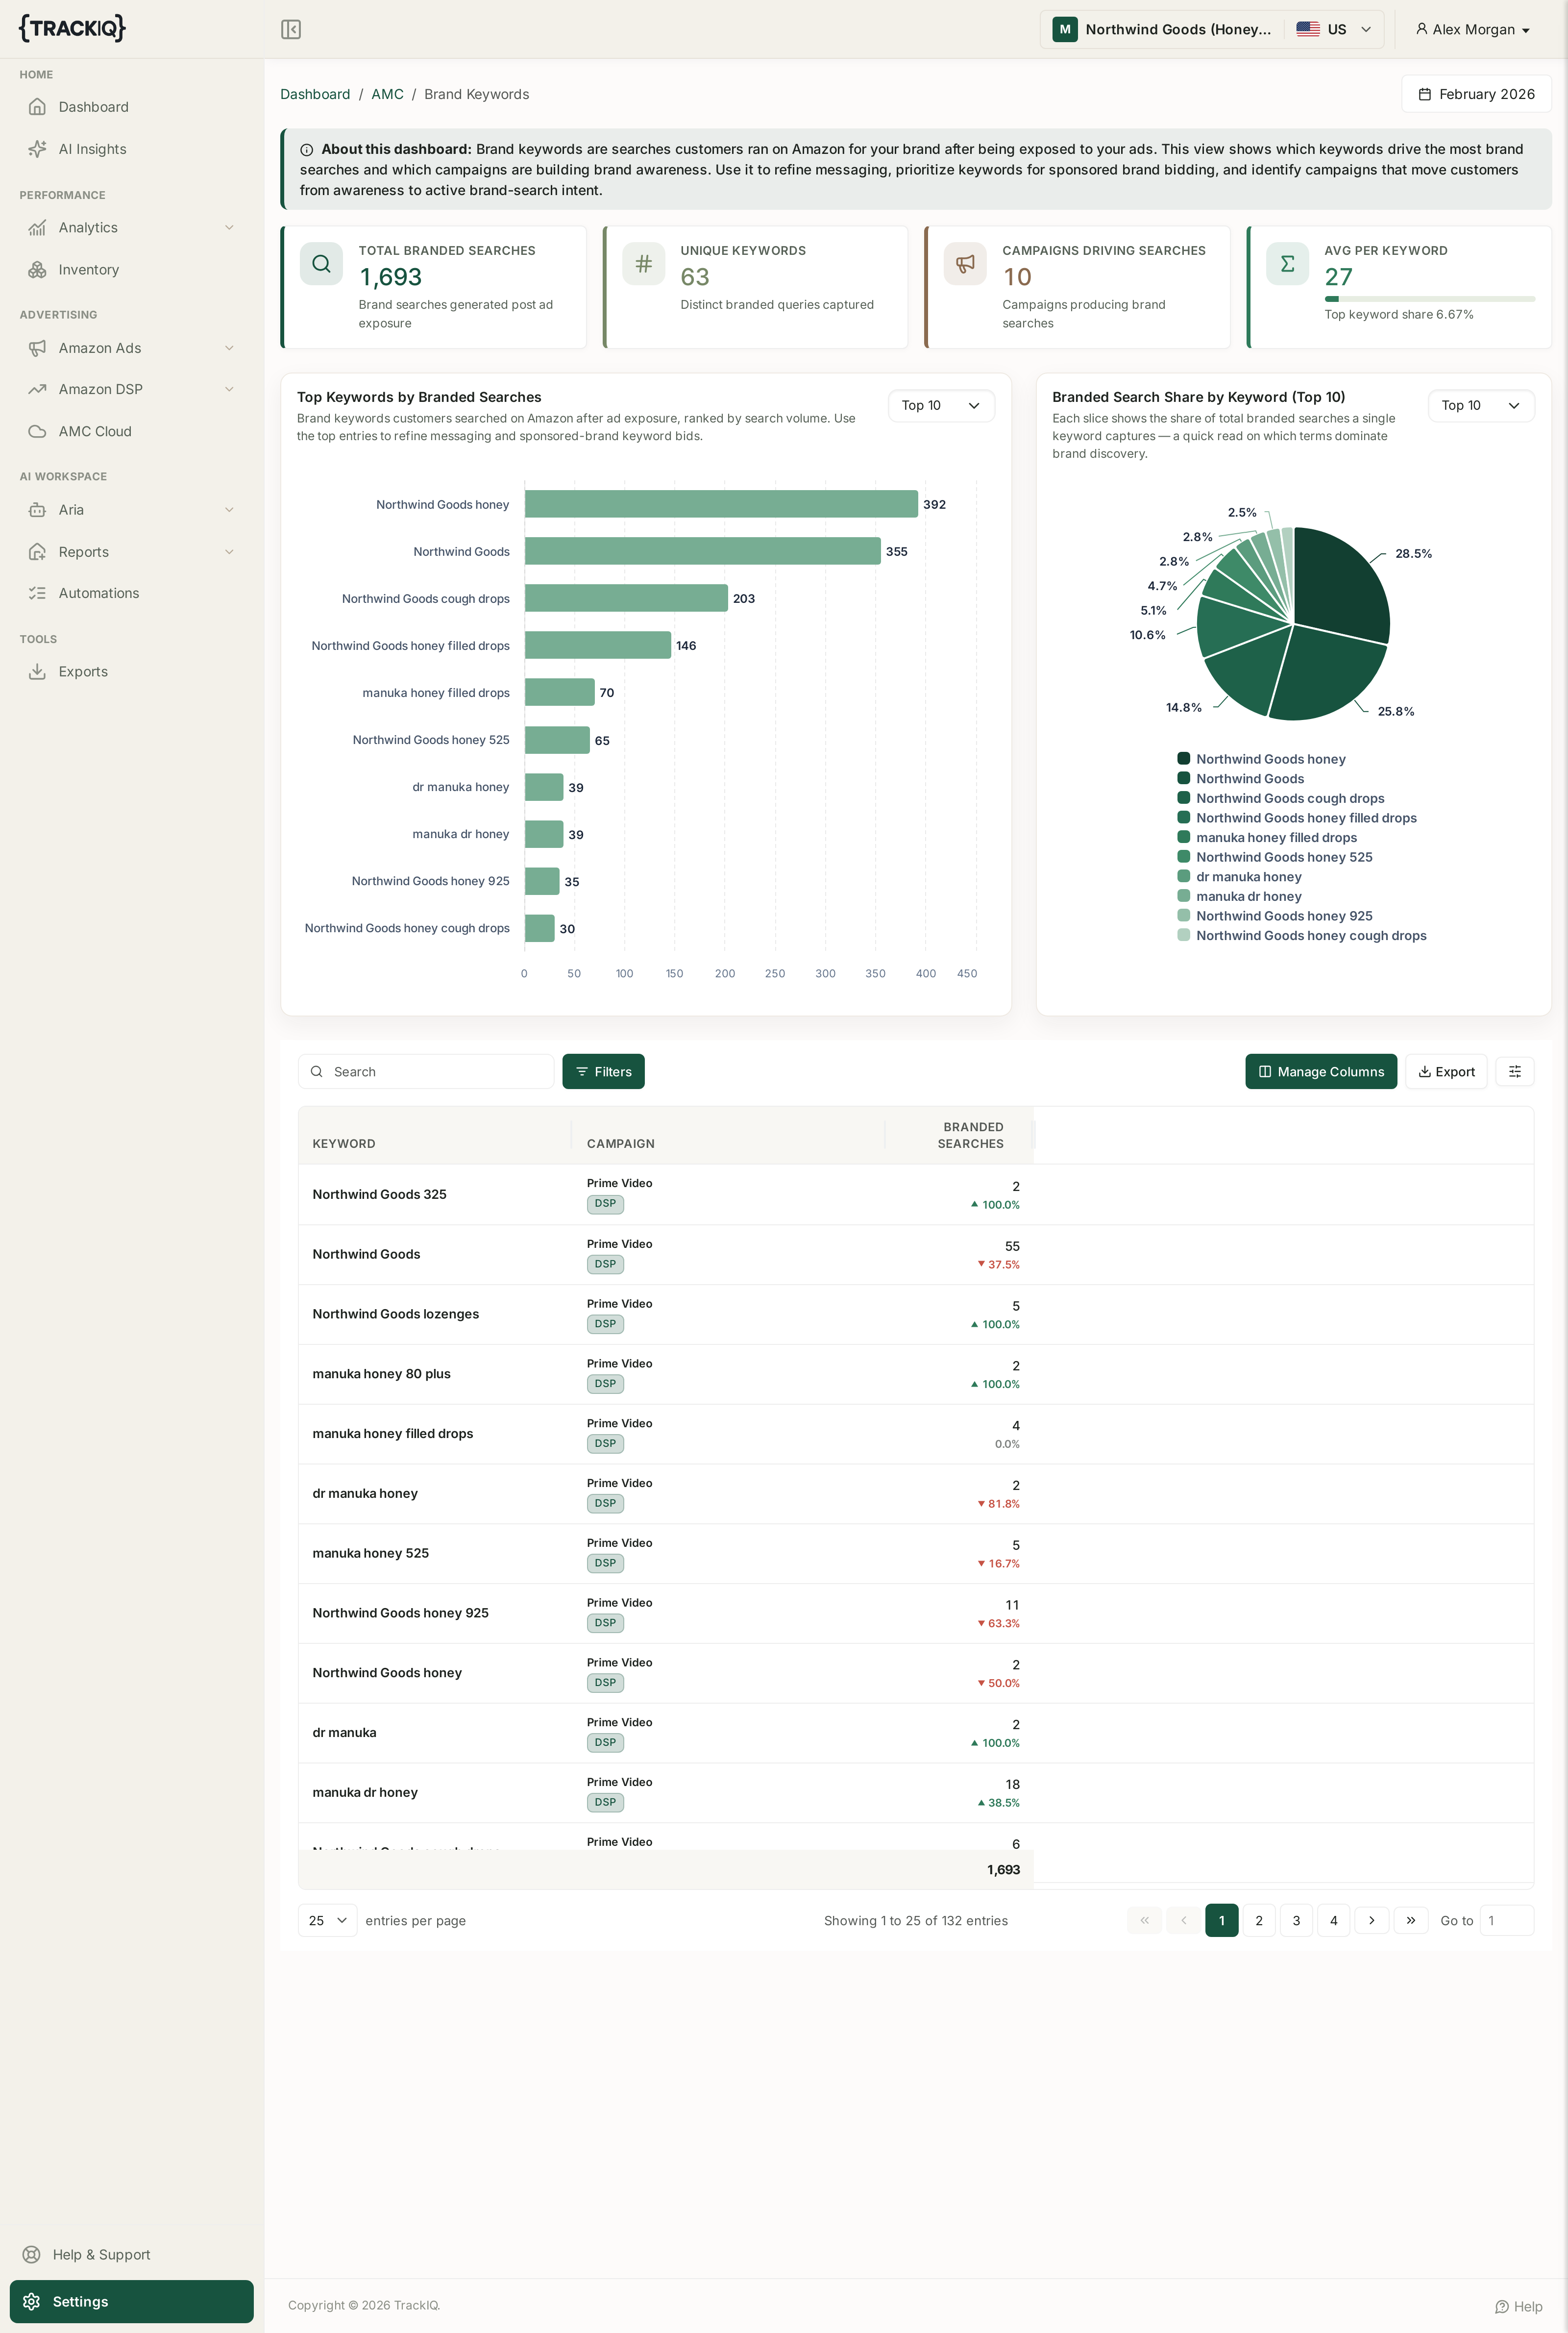The height and width of the screenshot is (2333, 1568).
Task: Click next page arrow icon
Action: click(1371, 1920)
